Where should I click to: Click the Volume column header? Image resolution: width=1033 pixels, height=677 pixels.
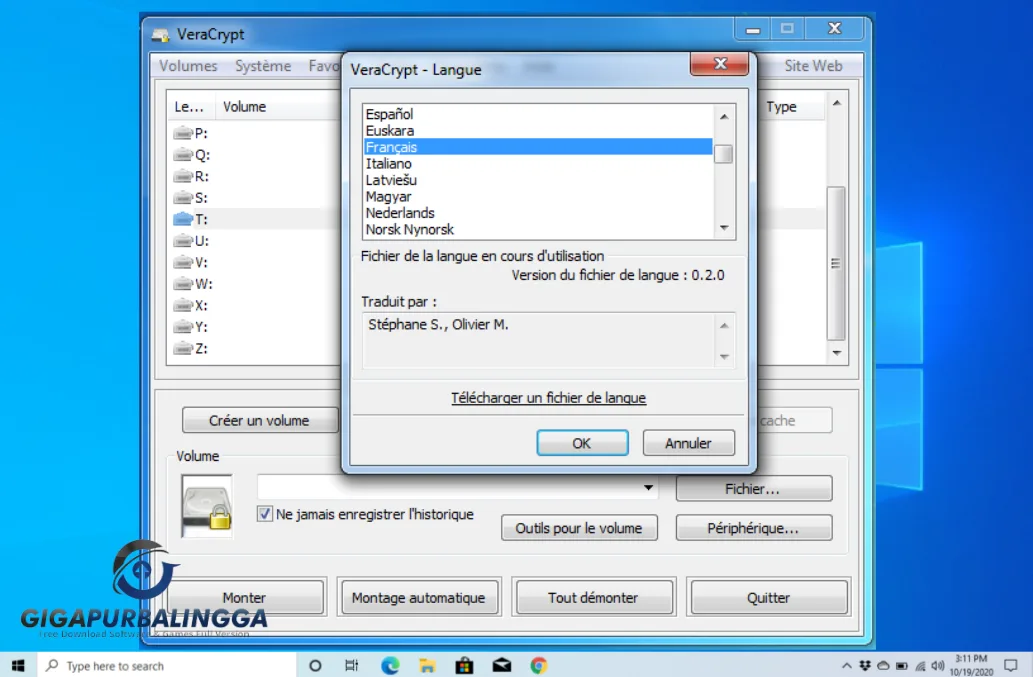244,107
